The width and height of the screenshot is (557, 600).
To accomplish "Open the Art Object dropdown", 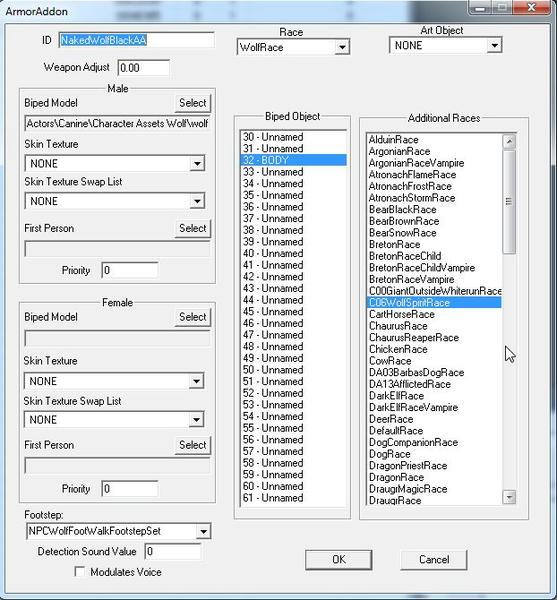I will click(445, 46).
